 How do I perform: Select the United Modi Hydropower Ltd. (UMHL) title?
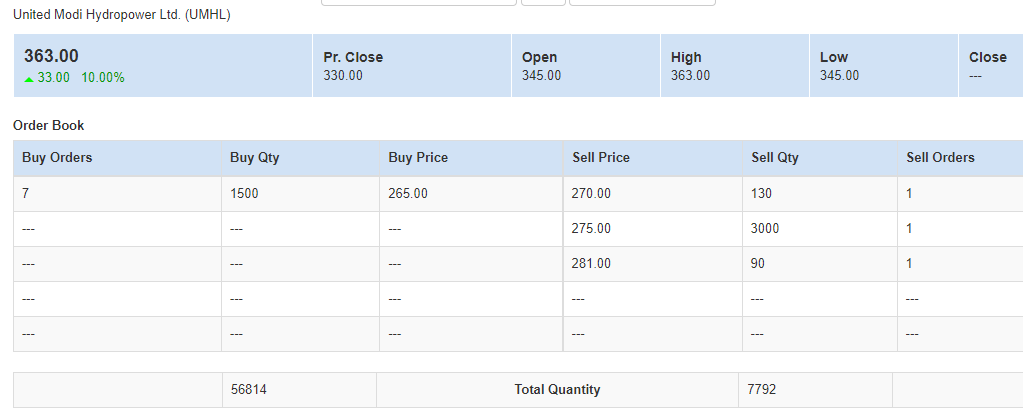tap(121, 14)
